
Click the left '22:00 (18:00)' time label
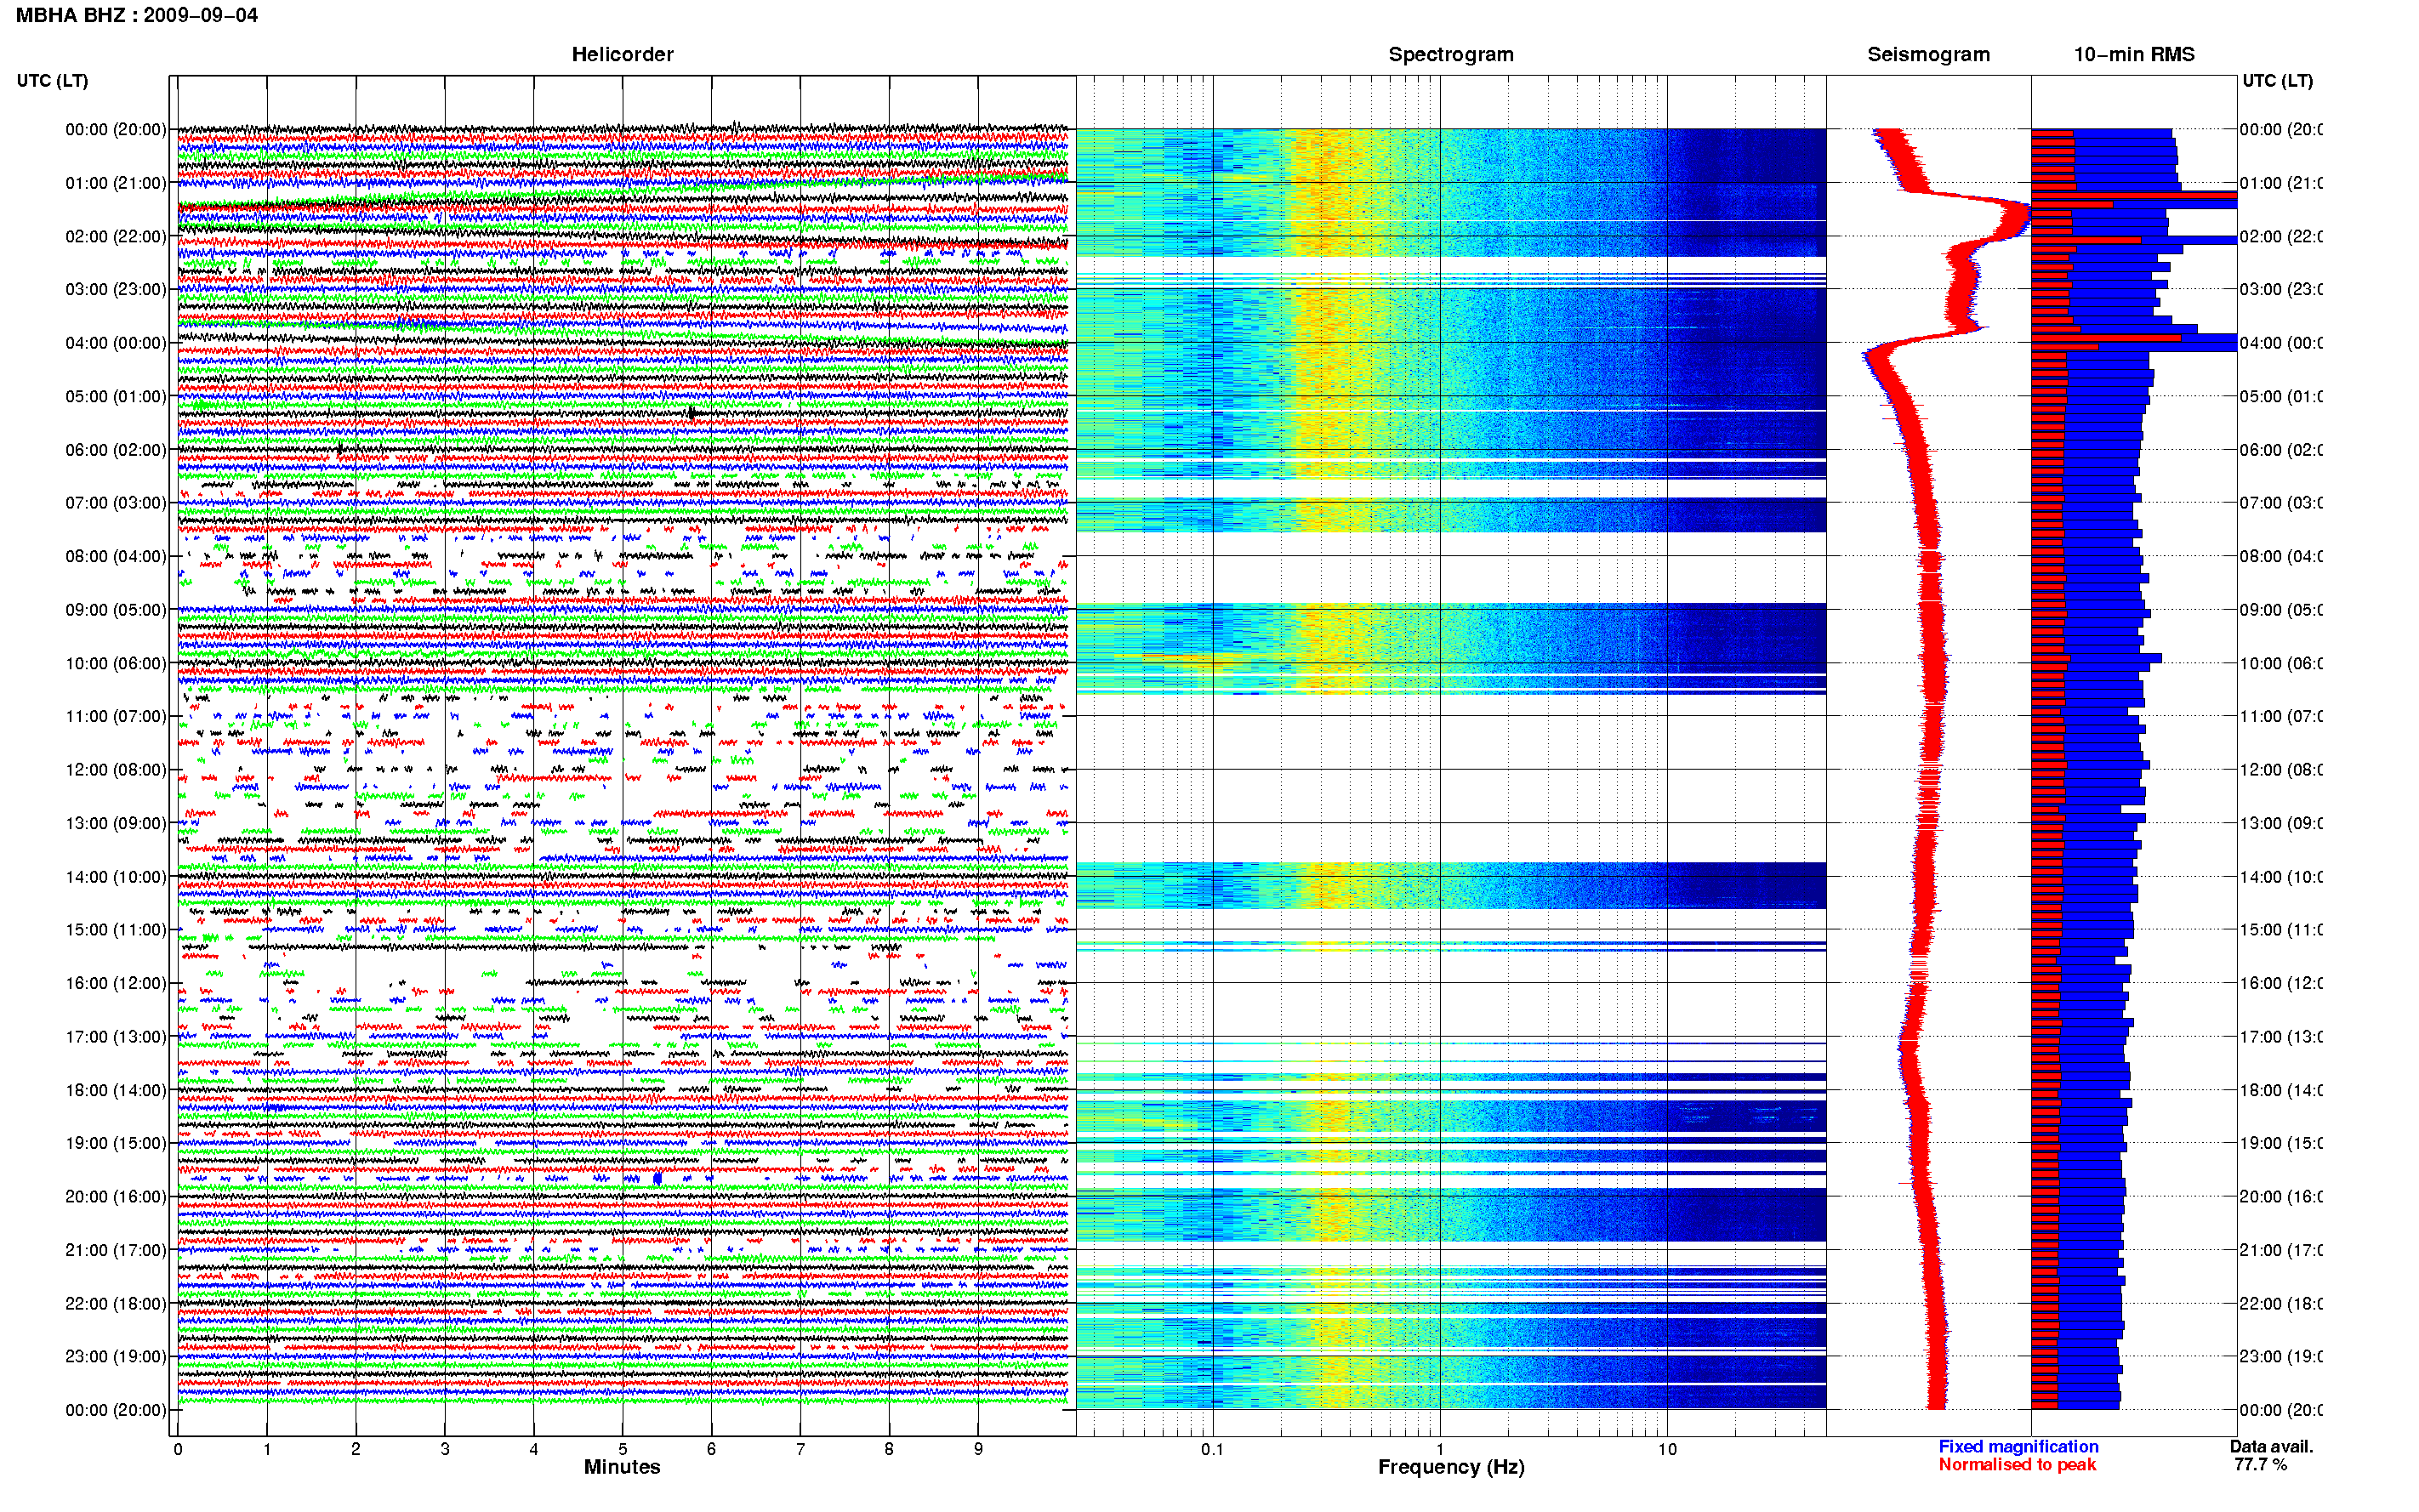tap(115, 1304)
